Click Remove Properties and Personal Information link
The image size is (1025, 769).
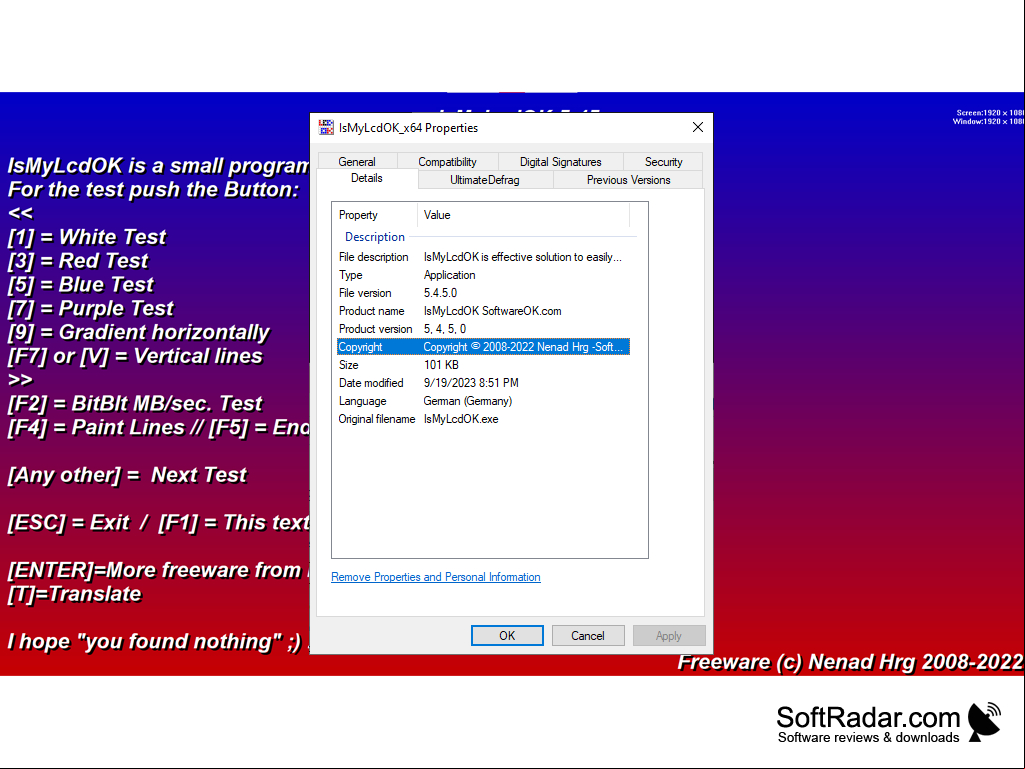[x=435, y=577]
